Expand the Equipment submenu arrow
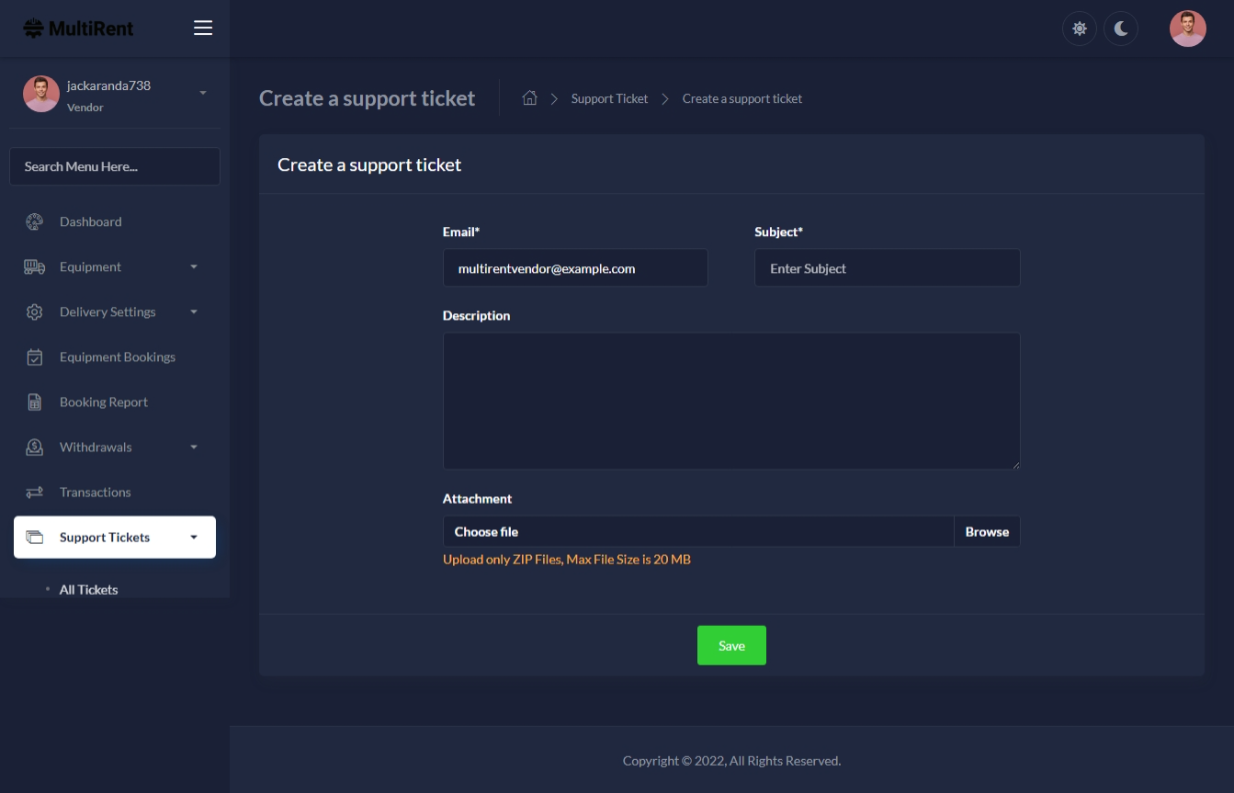Image resolution: width=1234 pixels, height=793 pixels. coord(194,267)
